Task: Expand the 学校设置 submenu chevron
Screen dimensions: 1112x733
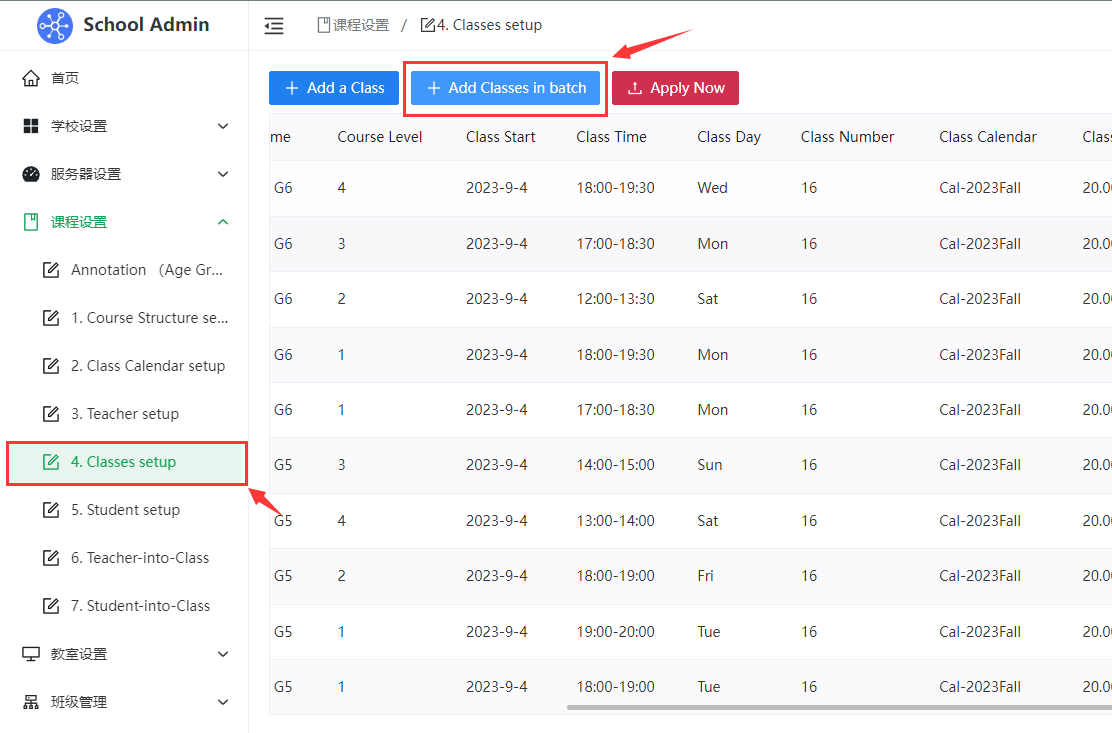Action: (223, 126)
